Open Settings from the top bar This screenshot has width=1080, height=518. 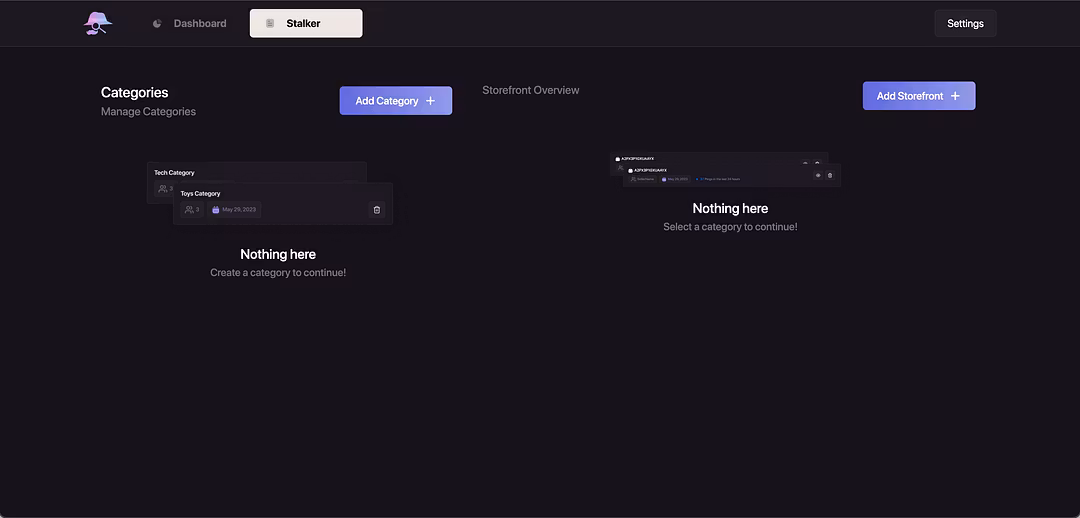tap(965, 24)
